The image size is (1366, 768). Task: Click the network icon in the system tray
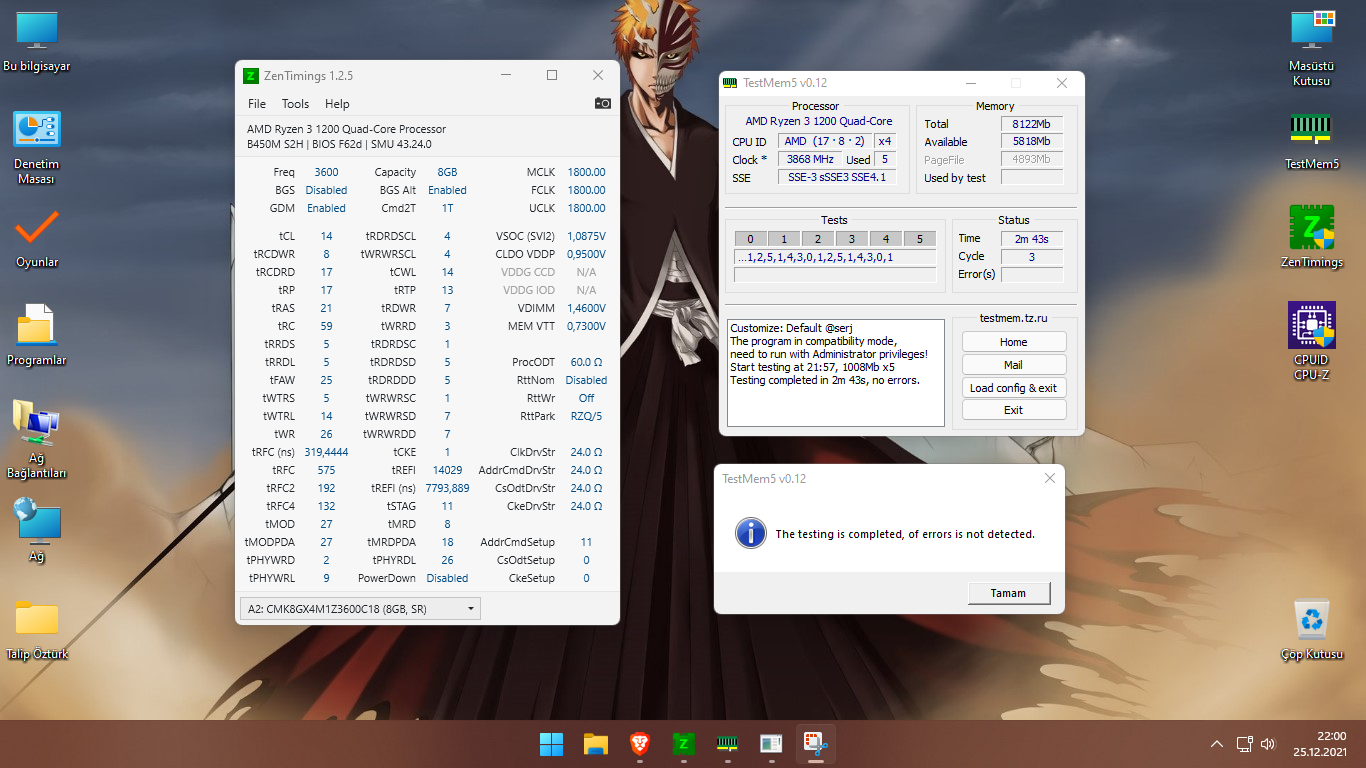1245,744
